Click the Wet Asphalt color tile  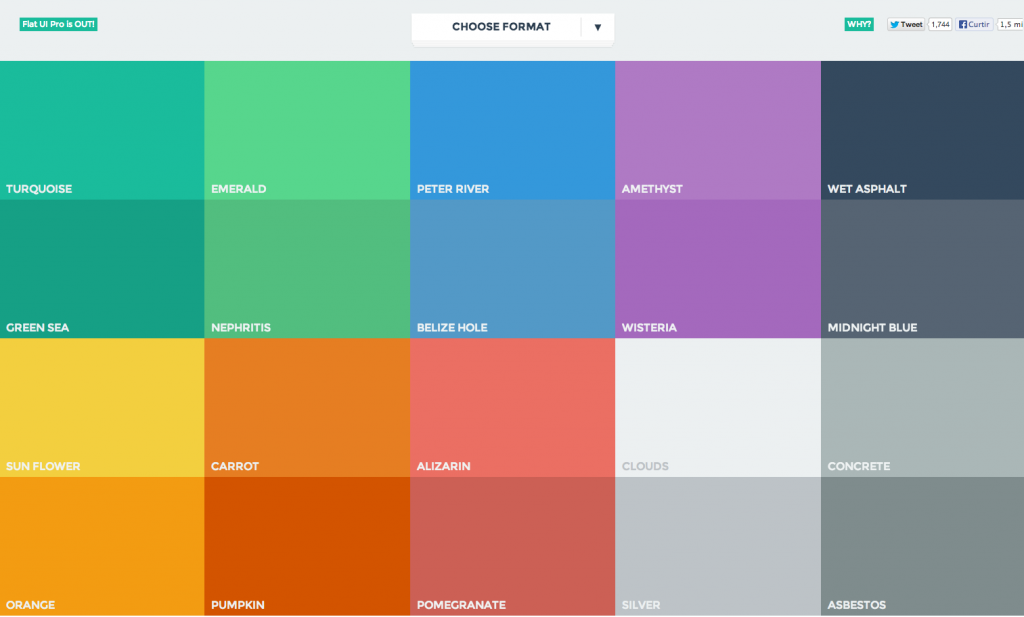[x=922, y=130]
